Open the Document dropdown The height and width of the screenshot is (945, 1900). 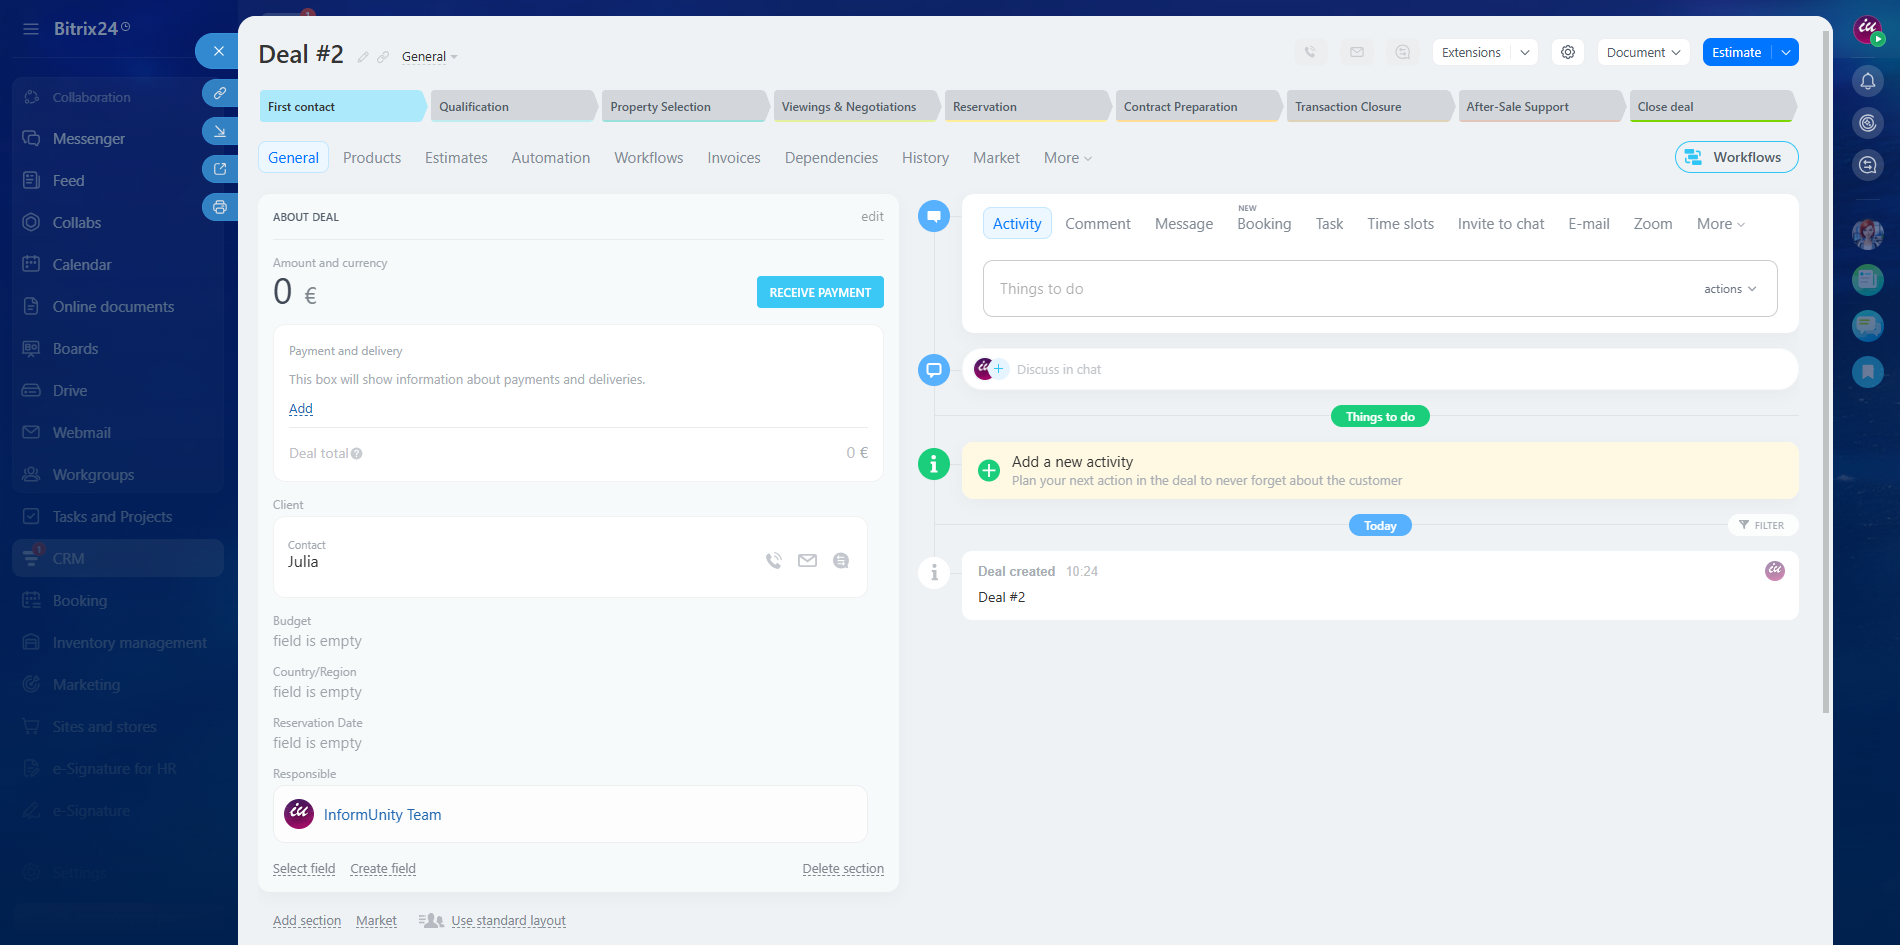click(x=1643, y=52)
